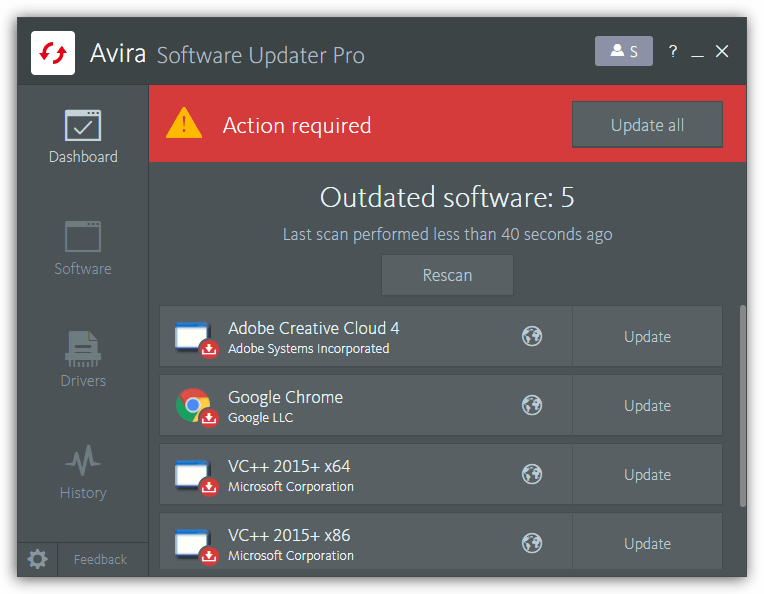Open the History section
Viewport: 764px width, 594px height.
tap(83, 473)
